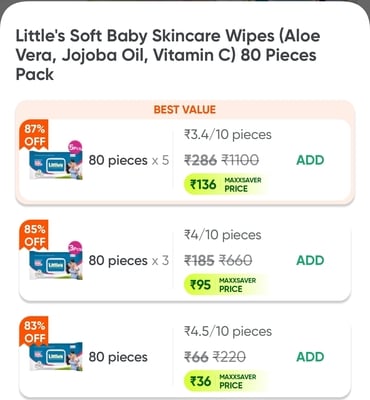Tap the pink 3 Pcs badge on thumbnail

[75, 248]
